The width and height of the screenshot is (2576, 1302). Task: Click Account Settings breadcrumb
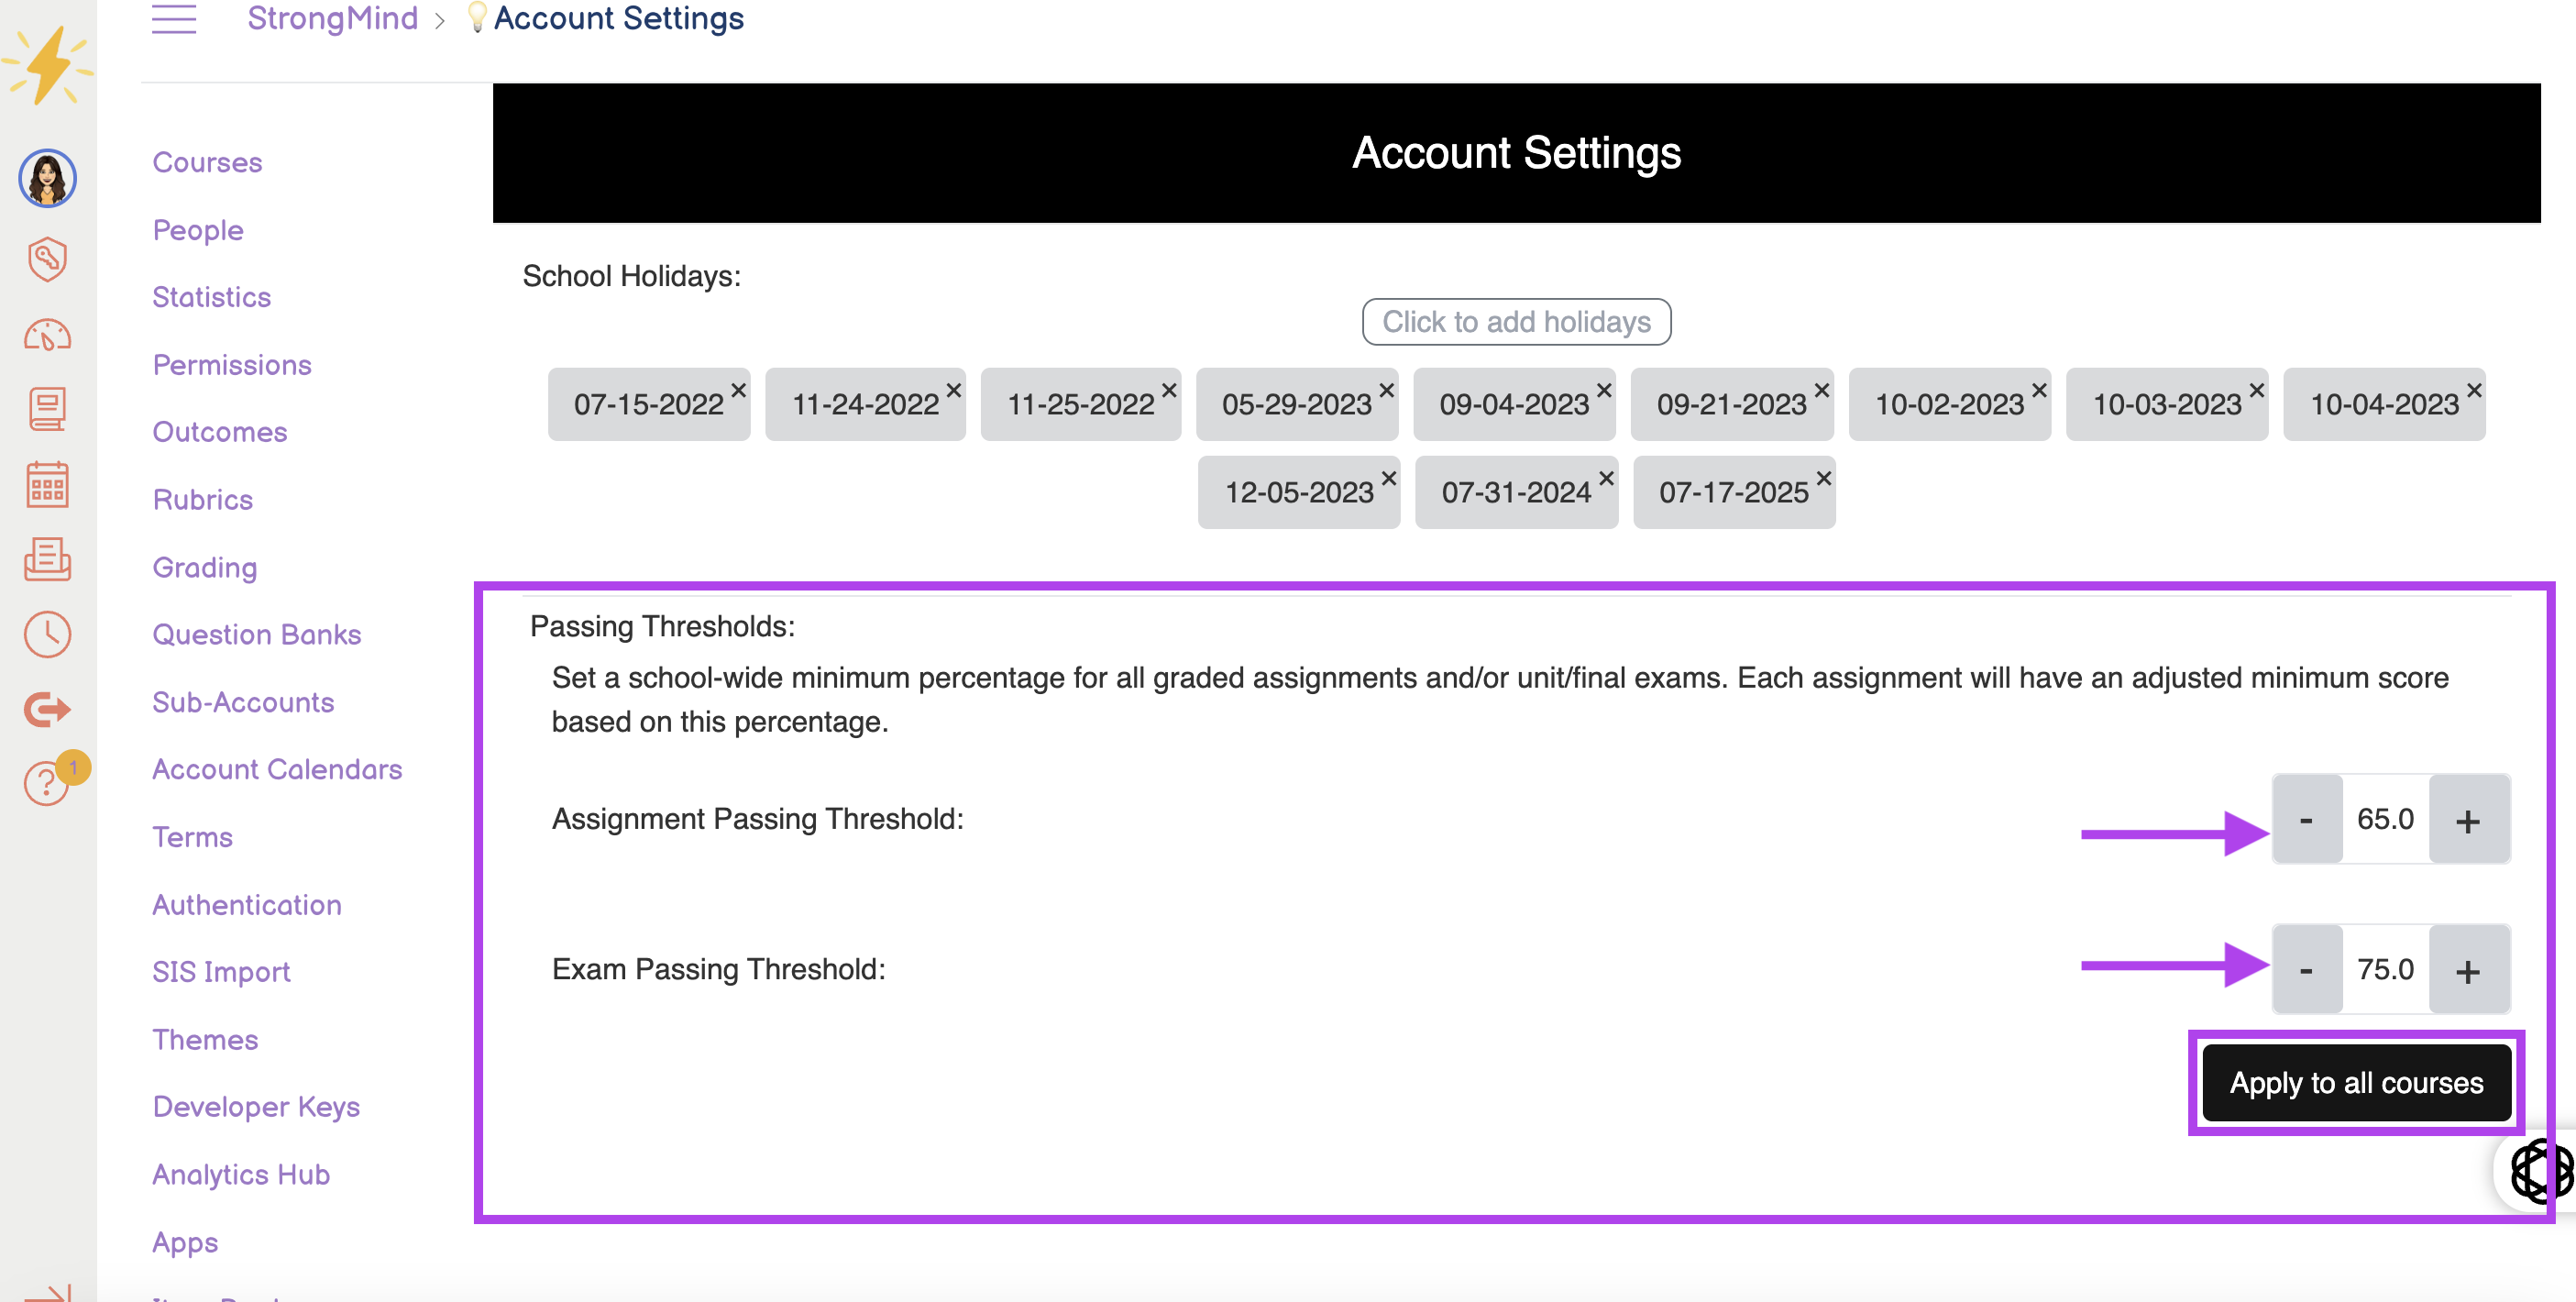[618, 18]
